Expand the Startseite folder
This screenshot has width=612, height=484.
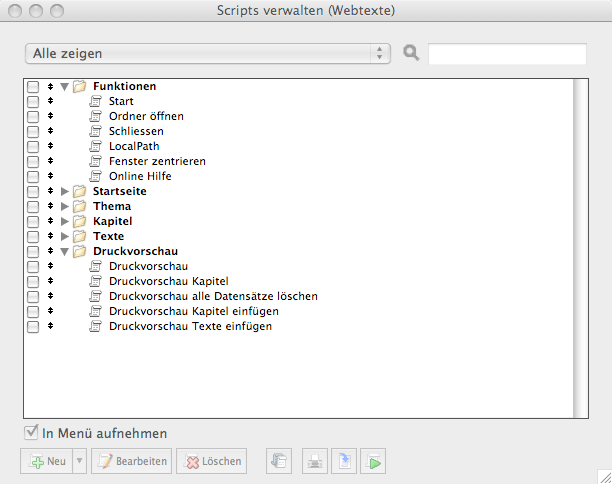pyautogui.click(x=65, y=191)
